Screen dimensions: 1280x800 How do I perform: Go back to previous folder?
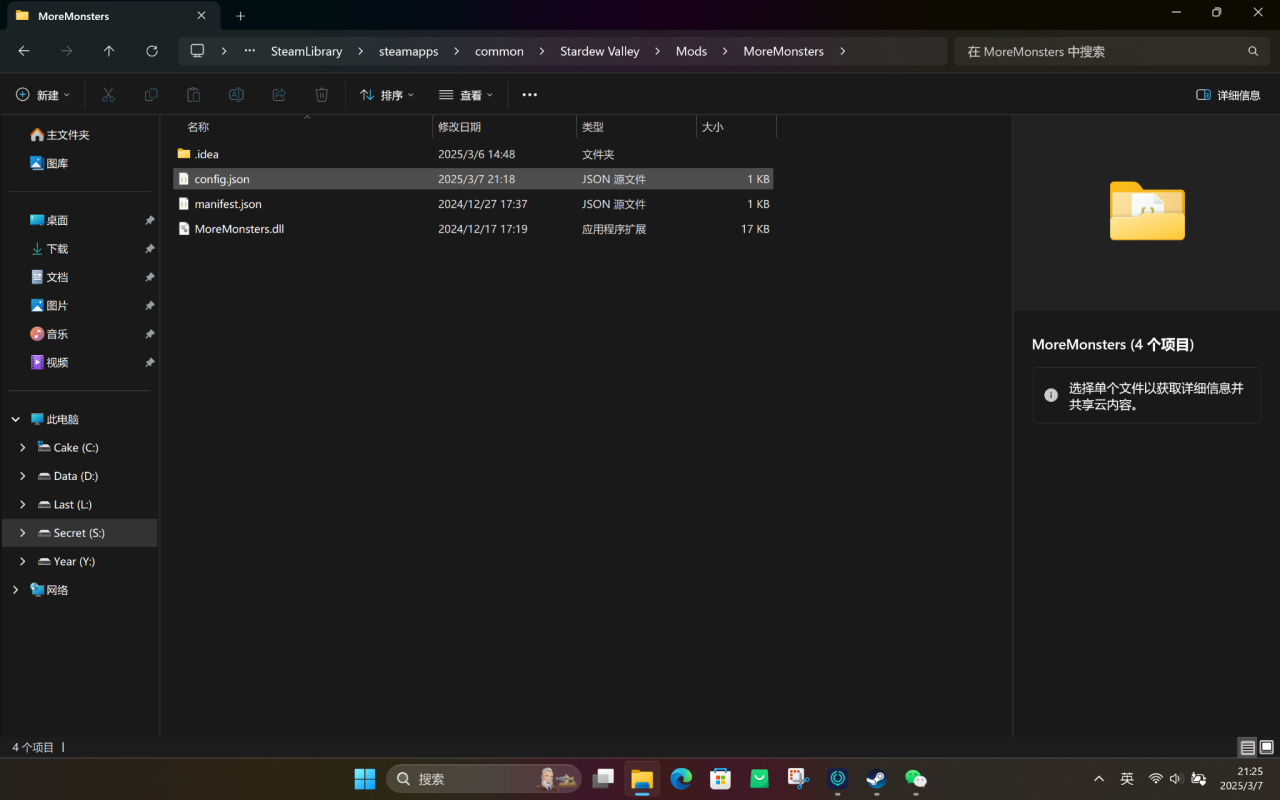coord(24,51)
